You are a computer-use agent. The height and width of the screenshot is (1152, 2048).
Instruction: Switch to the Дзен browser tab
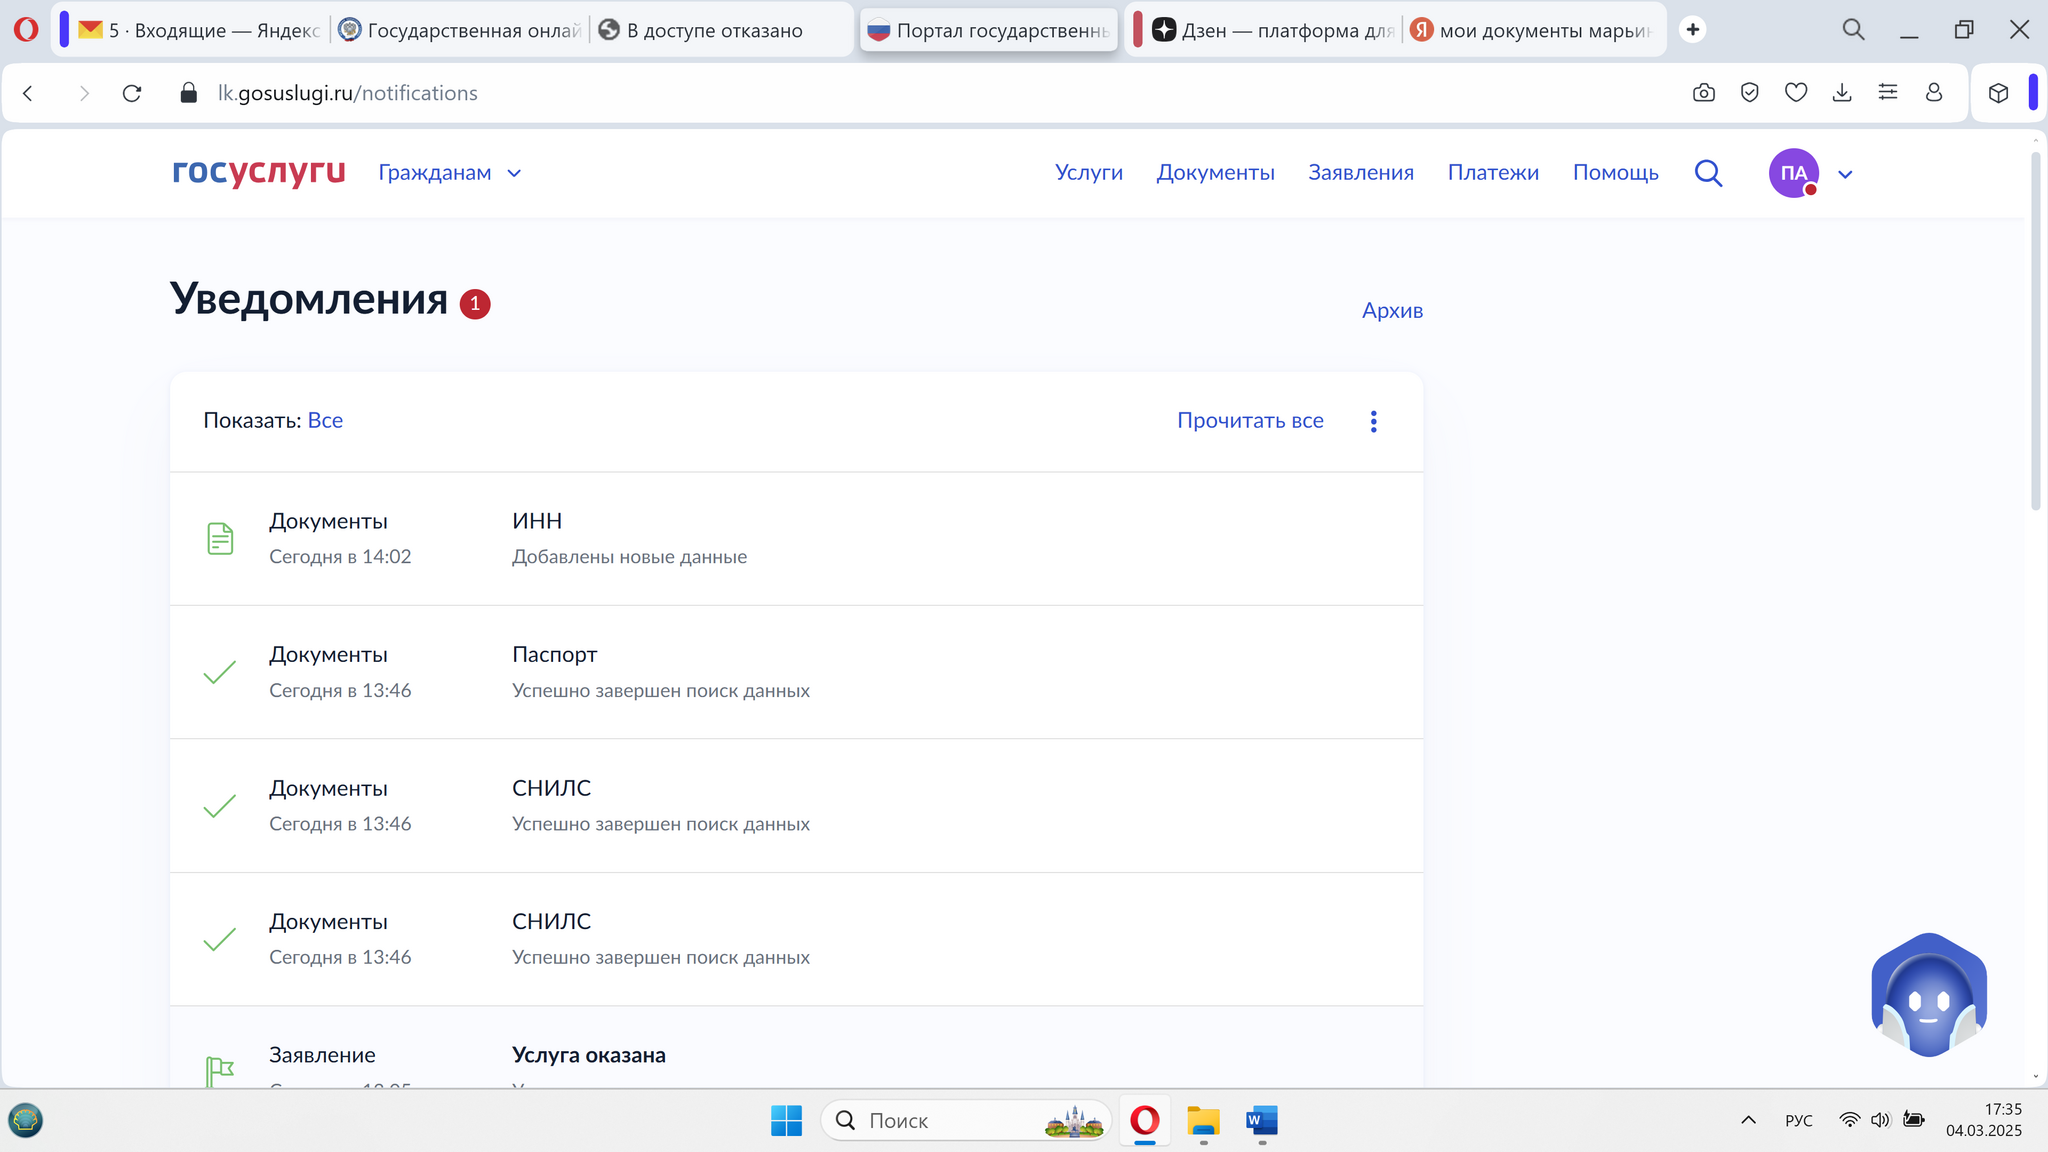click(x=1271, y=30)
